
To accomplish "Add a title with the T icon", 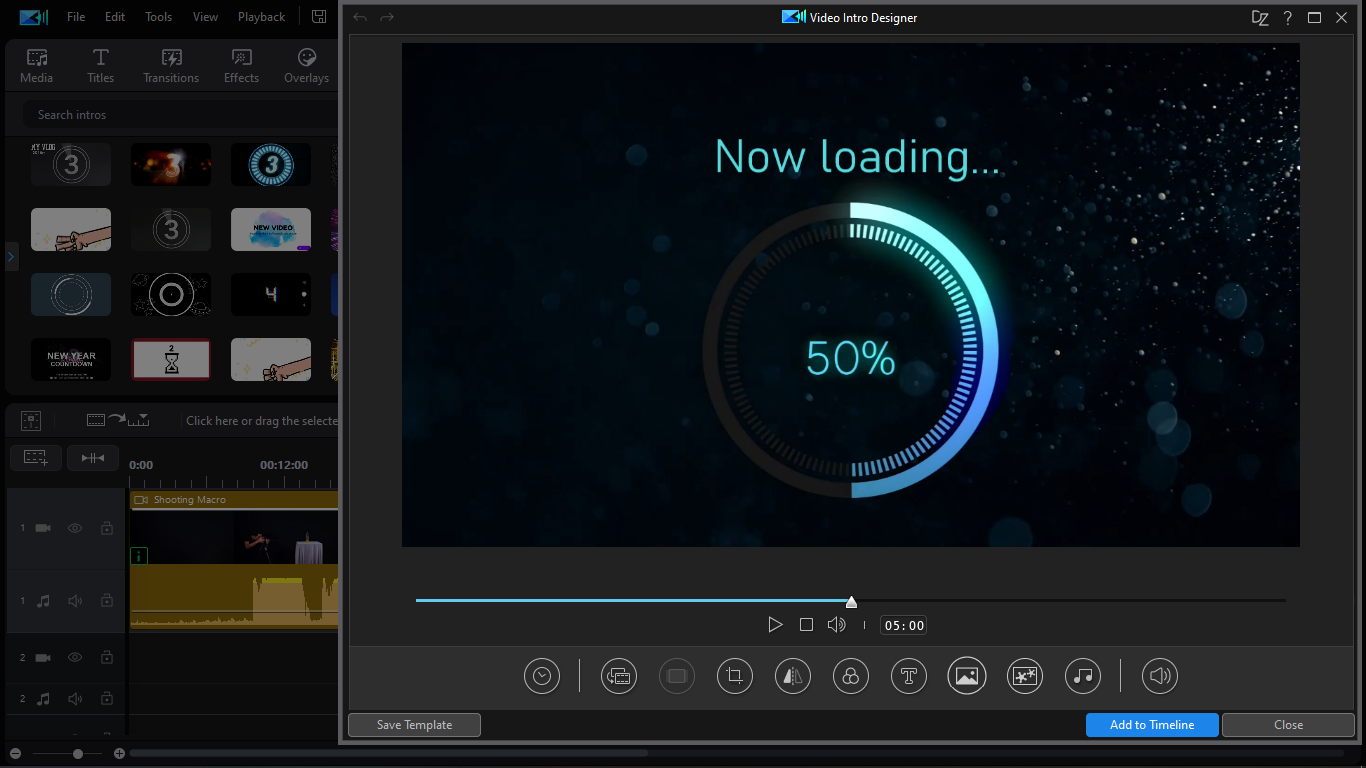I will (x=909, y=676).
